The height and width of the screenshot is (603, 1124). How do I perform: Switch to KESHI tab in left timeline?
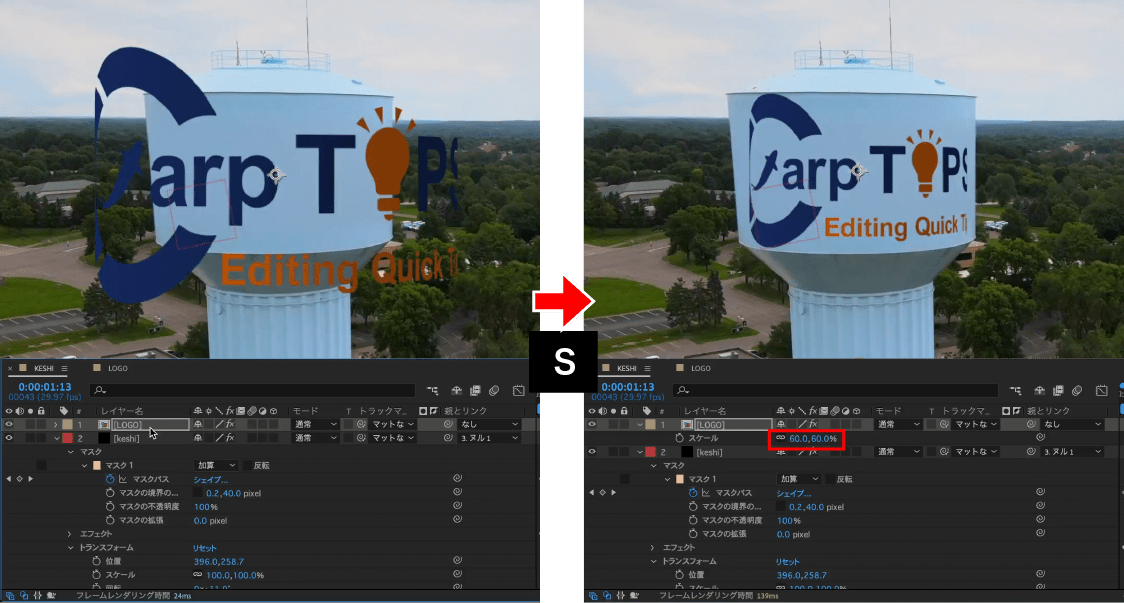pyautogui.click(x=44, y=369)
